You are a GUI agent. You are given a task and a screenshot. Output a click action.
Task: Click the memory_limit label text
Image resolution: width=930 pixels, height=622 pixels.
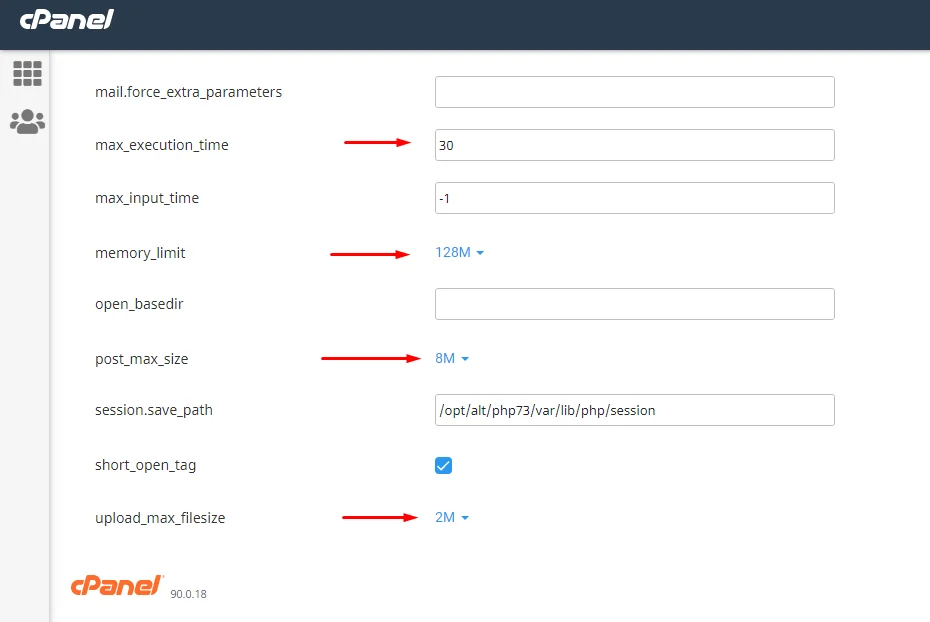coord(140,253)
